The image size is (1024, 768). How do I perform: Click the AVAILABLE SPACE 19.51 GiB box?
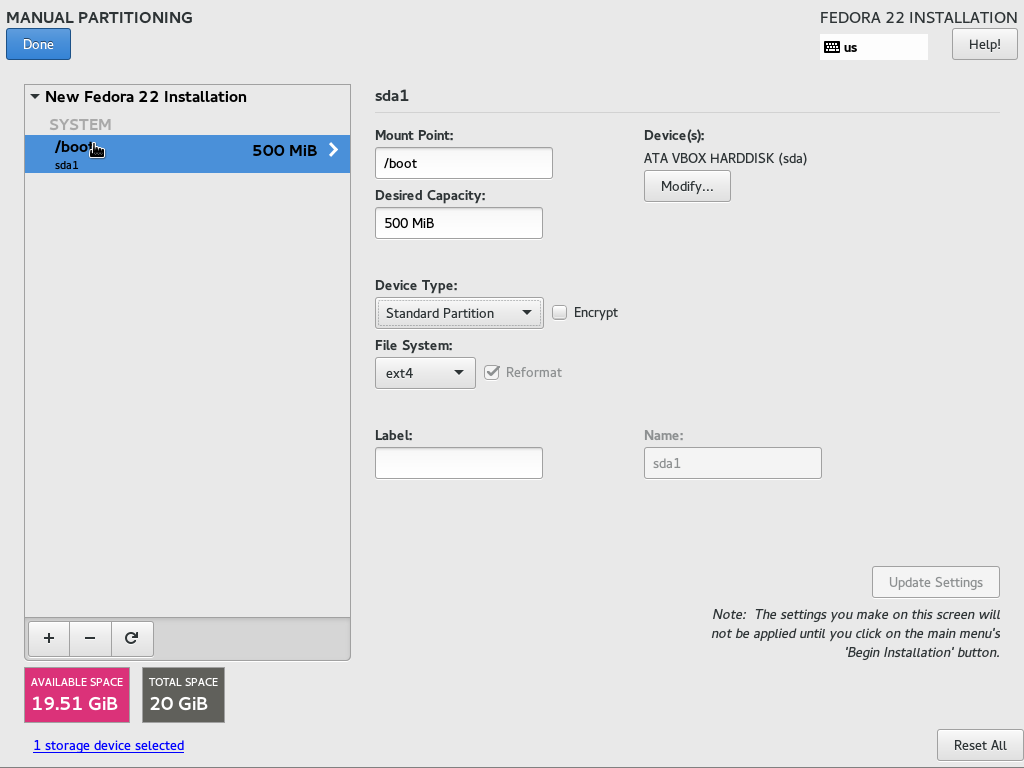[77, 695]
